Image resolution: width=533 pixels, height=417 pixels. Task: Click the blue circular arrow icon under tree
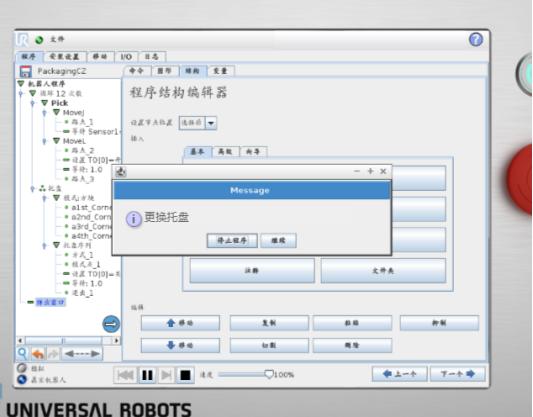pyautogui.click(x=111, y=324)
